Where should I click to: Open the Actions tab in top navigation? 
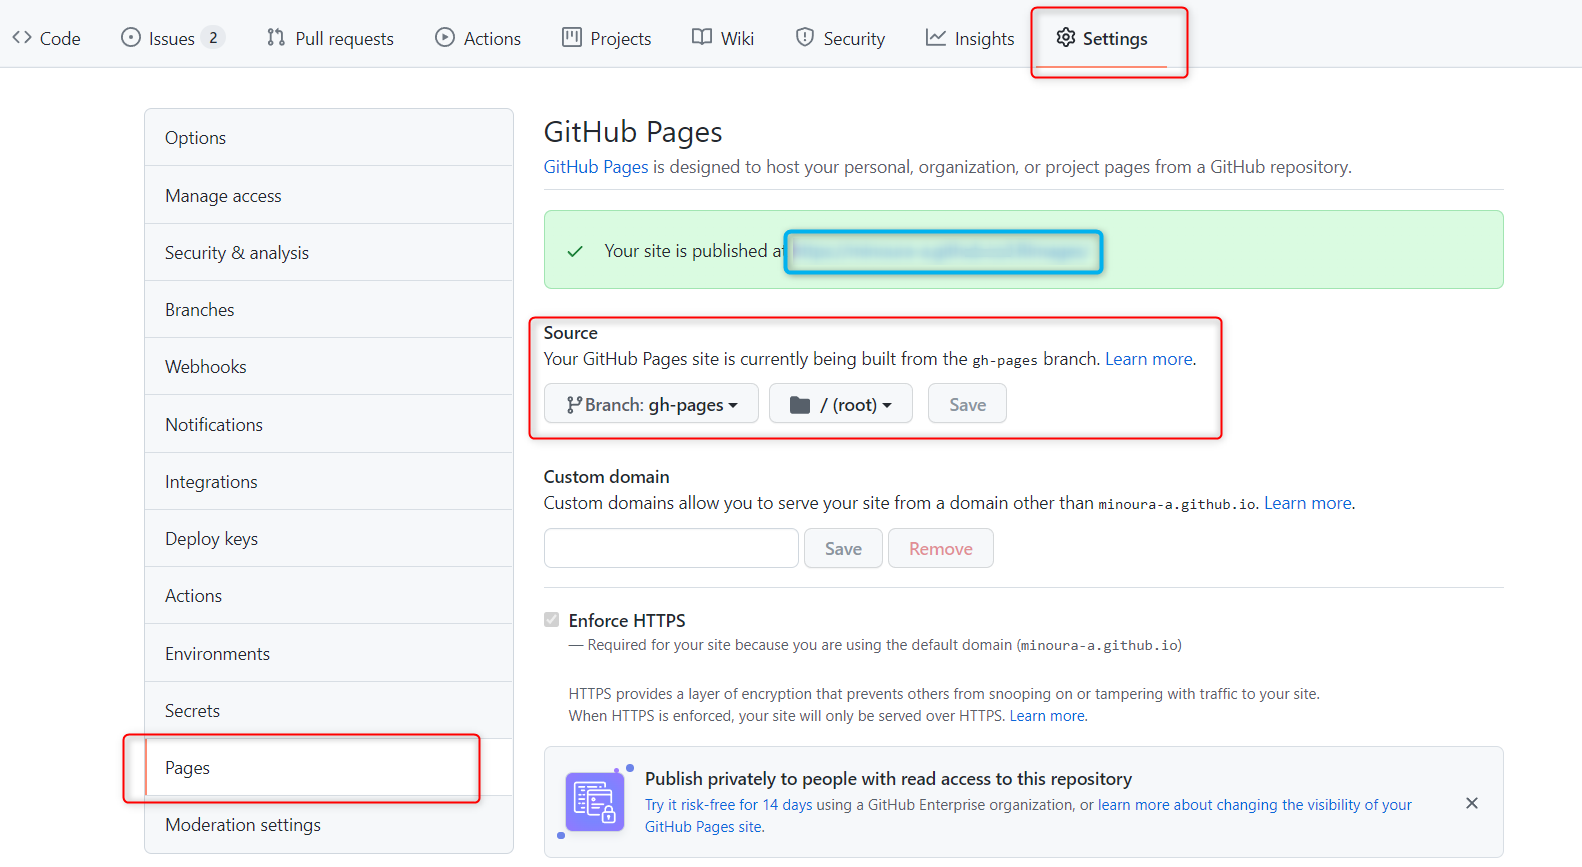[x=478, y=38]
